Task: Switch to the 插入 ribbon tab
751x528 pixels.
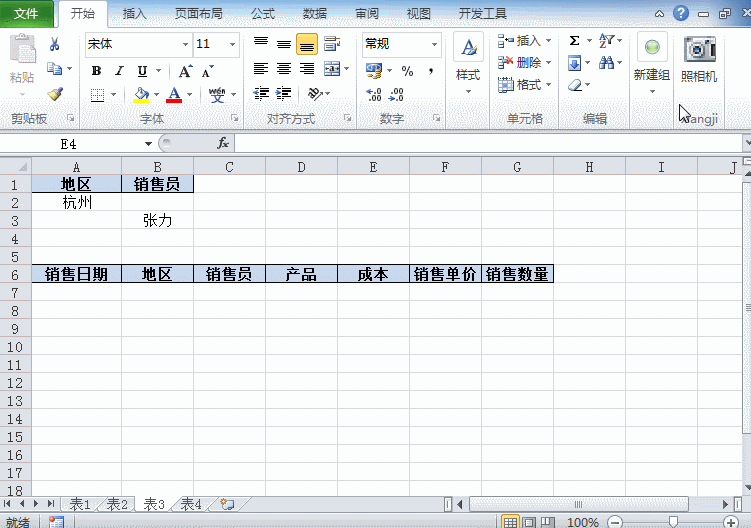Action: (x=135, y=13)
